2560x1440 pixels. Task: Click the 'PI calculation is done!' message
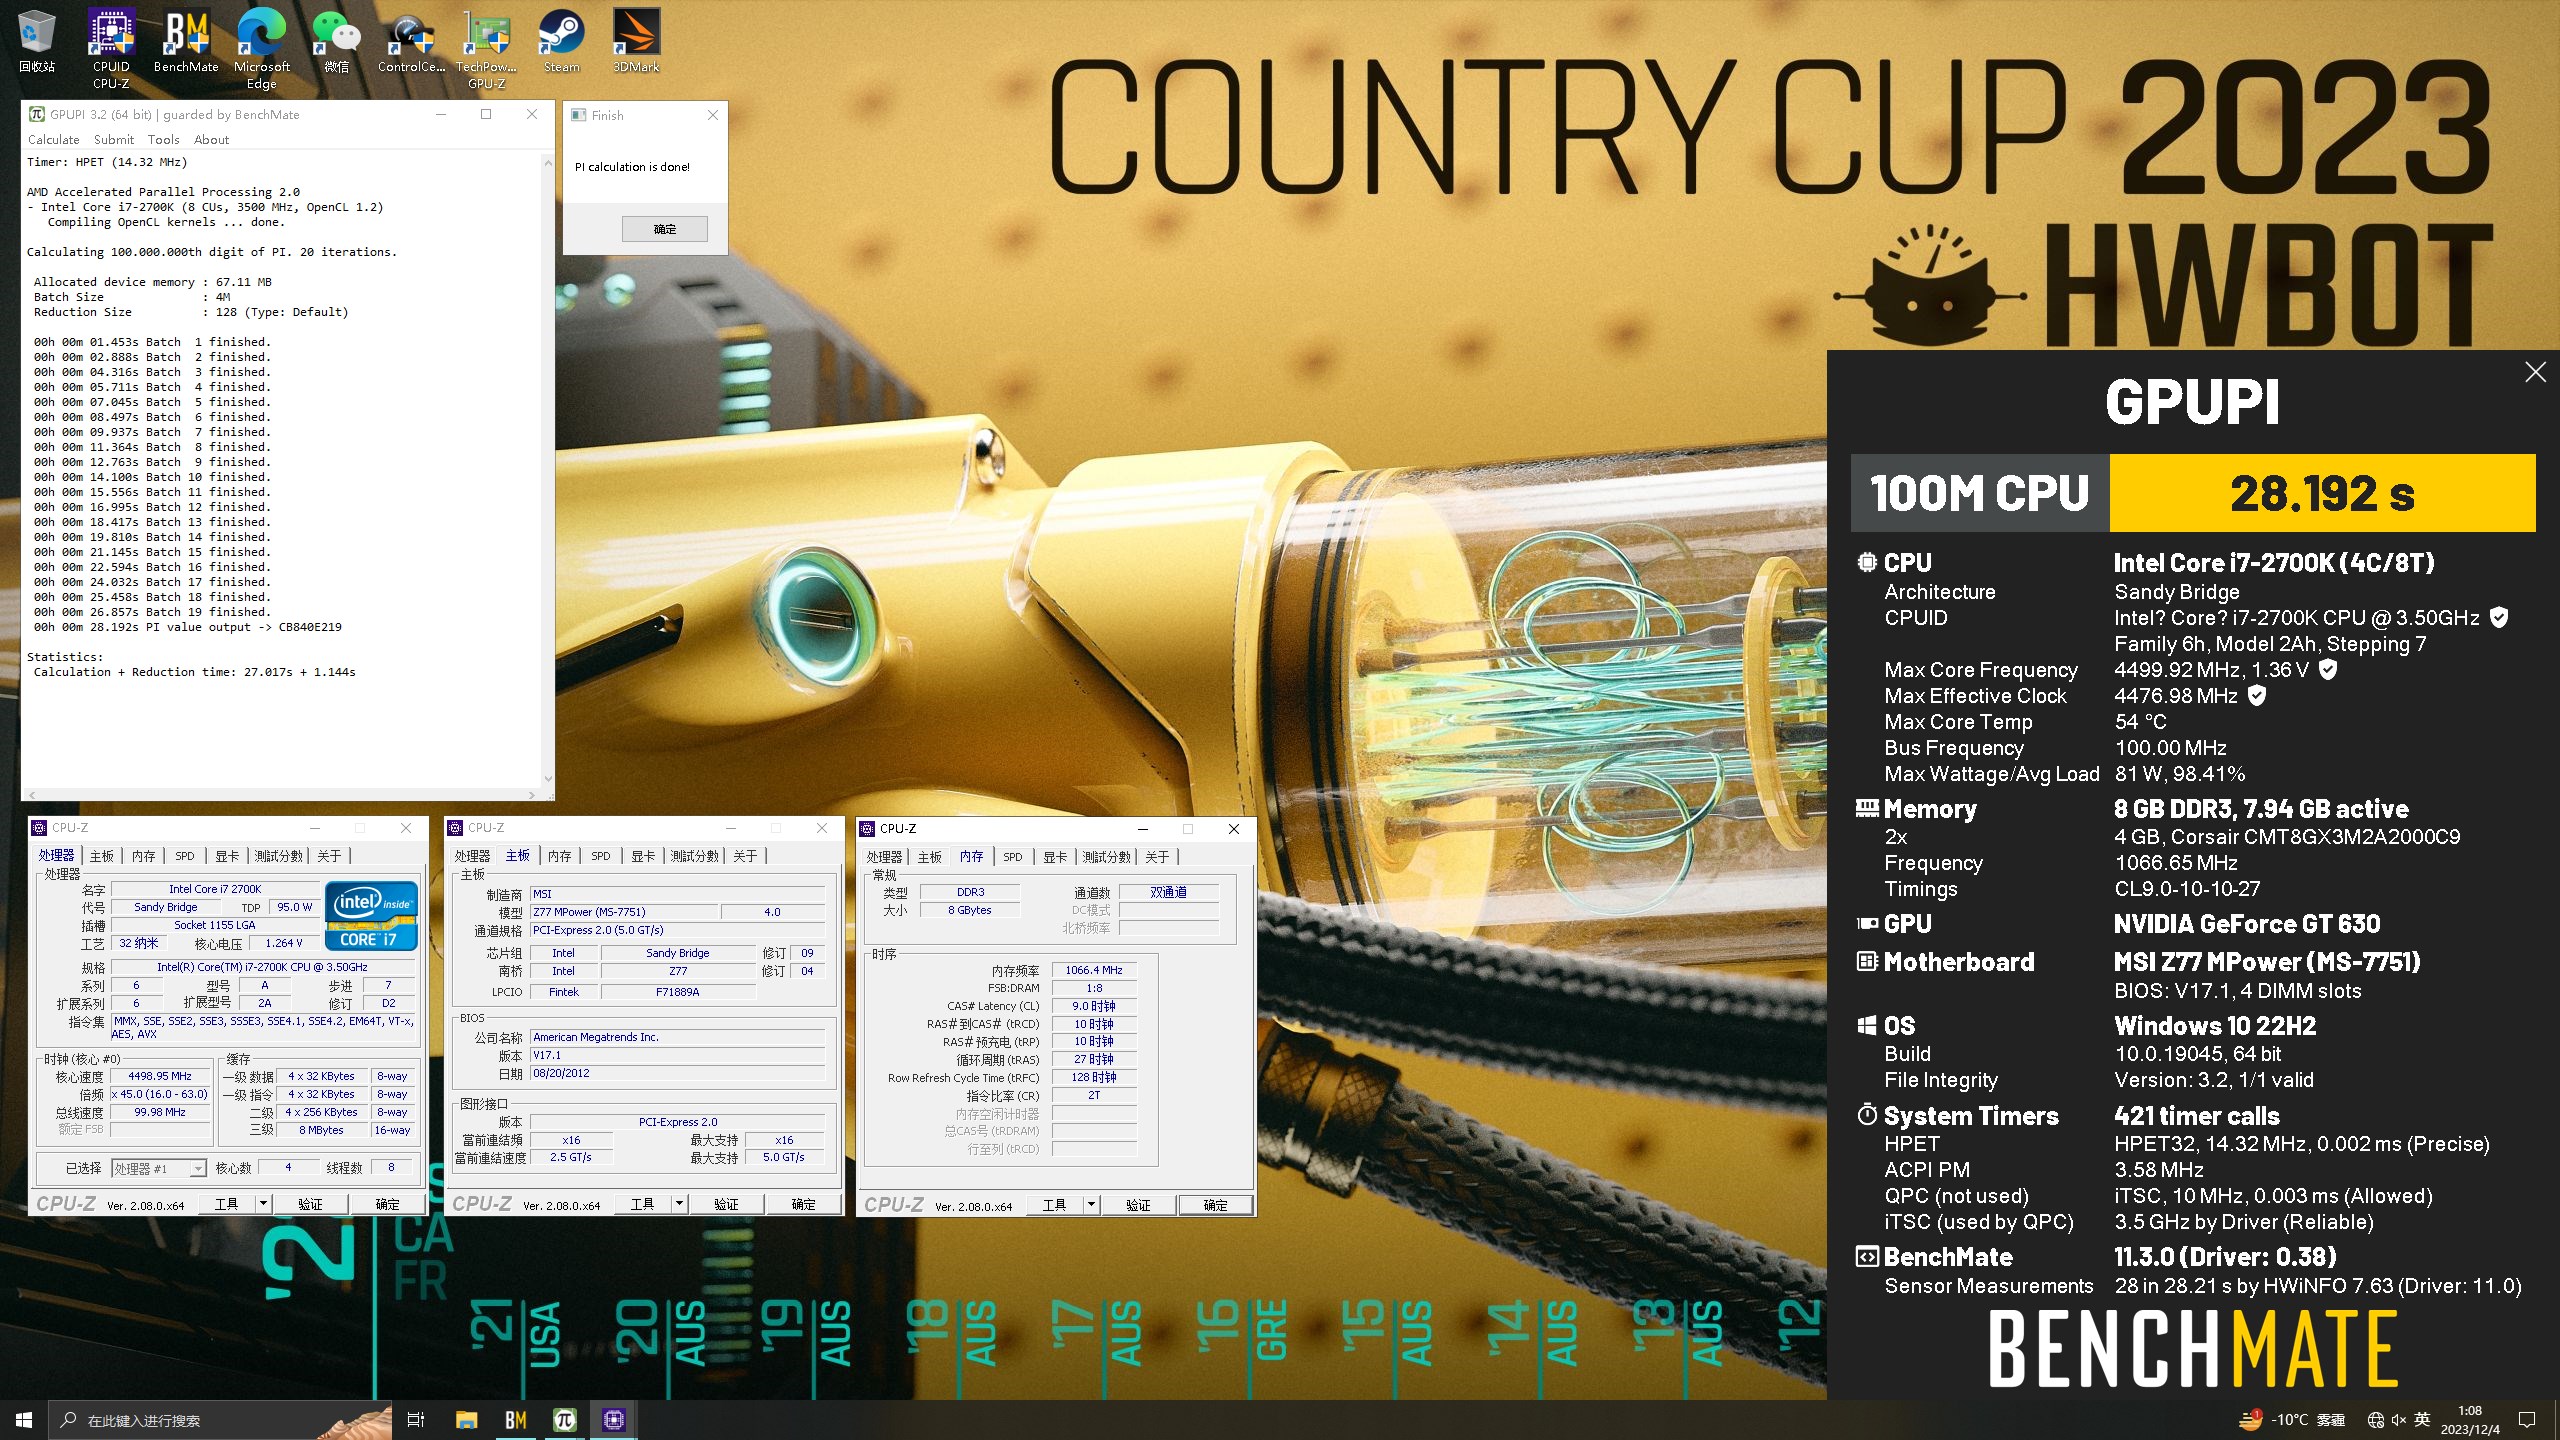tap(632, 167)
